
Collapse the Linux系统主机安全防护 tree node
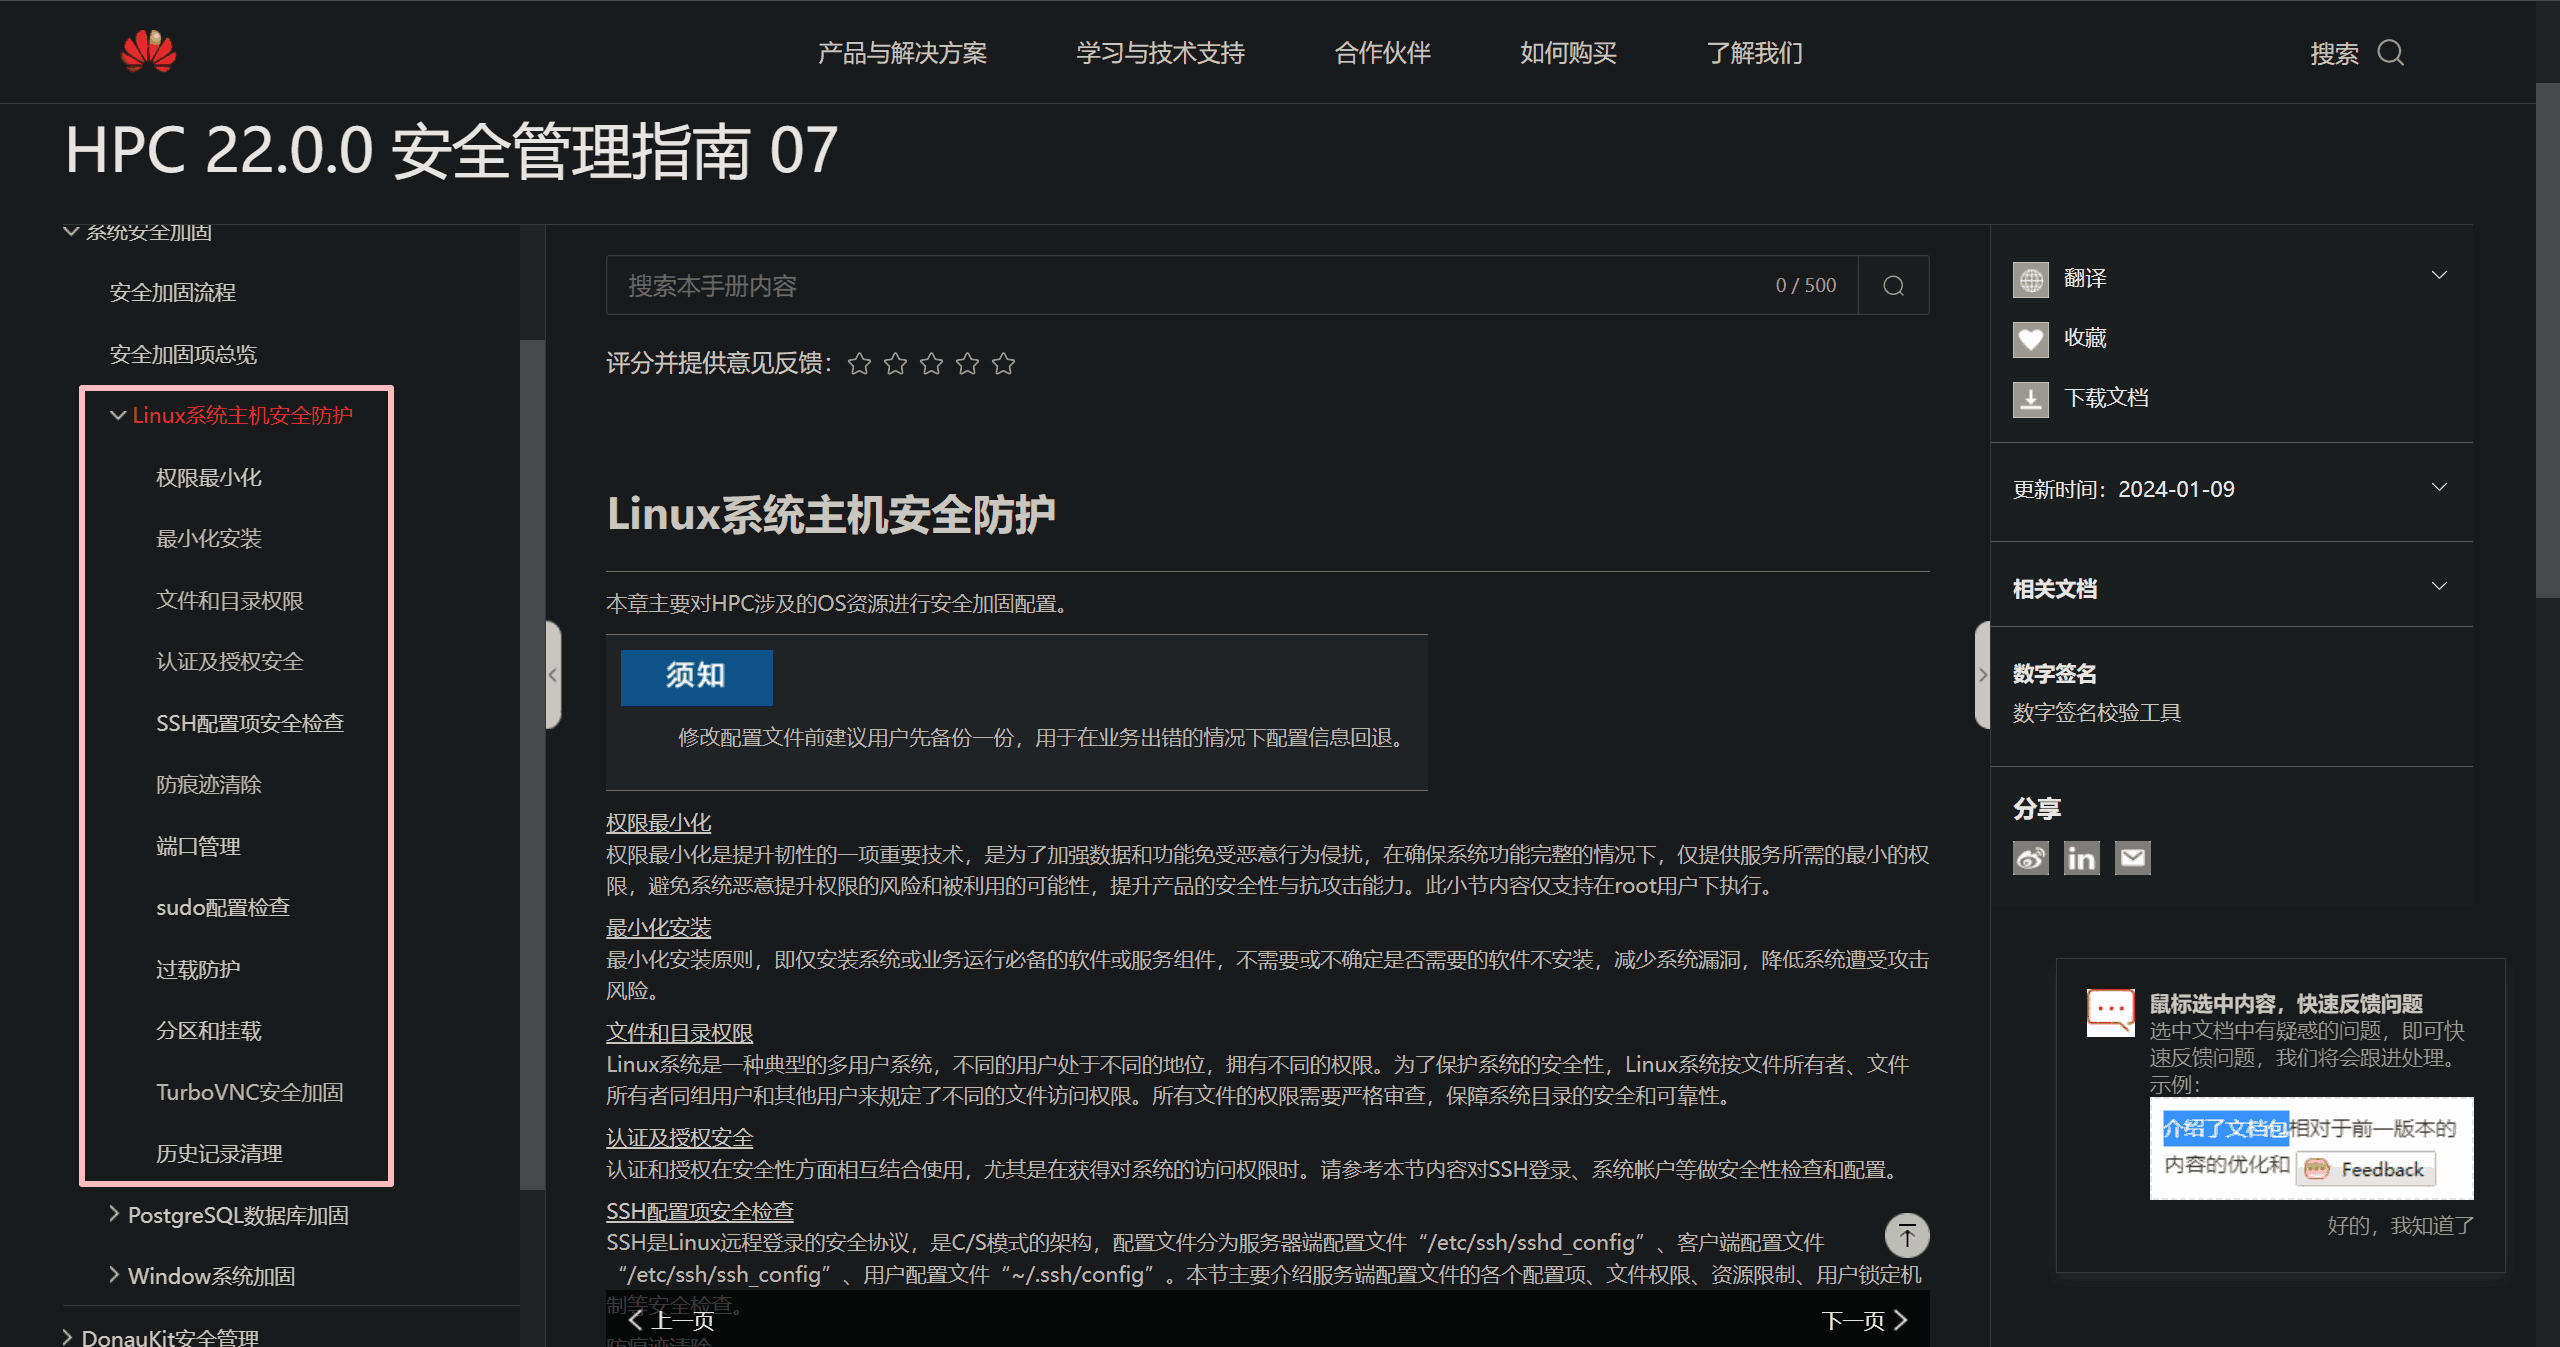[118, 415]
